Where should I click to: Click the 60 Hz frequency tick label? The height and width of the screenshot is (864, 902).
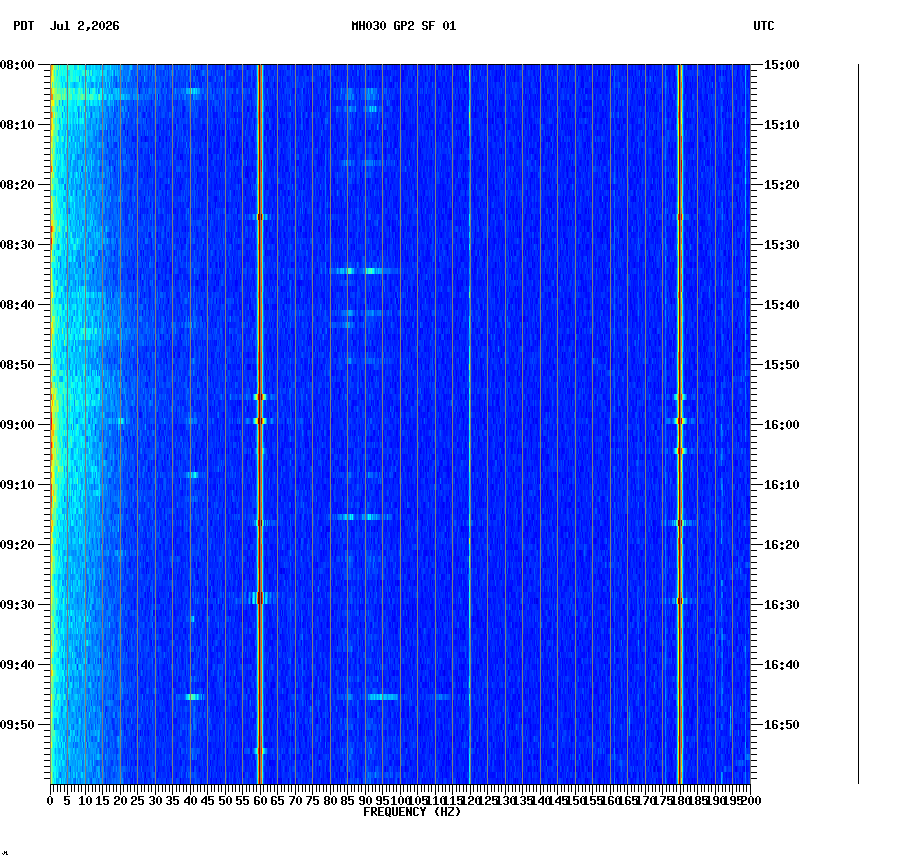(261, 801)
